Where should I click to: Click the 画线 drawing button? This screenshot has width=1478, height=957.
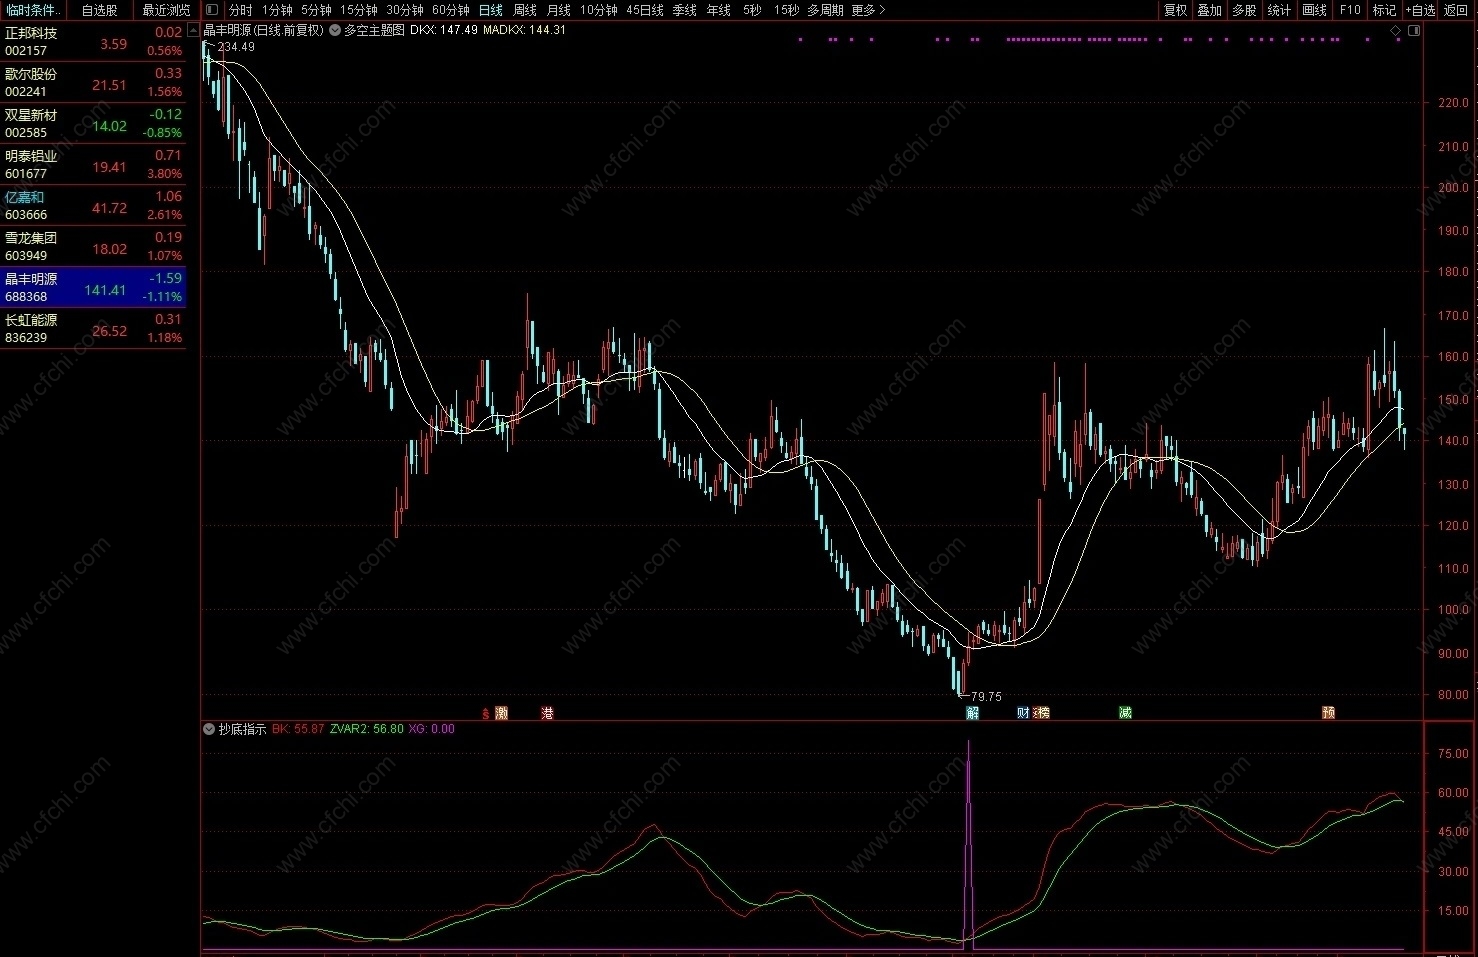point(1315,10)
